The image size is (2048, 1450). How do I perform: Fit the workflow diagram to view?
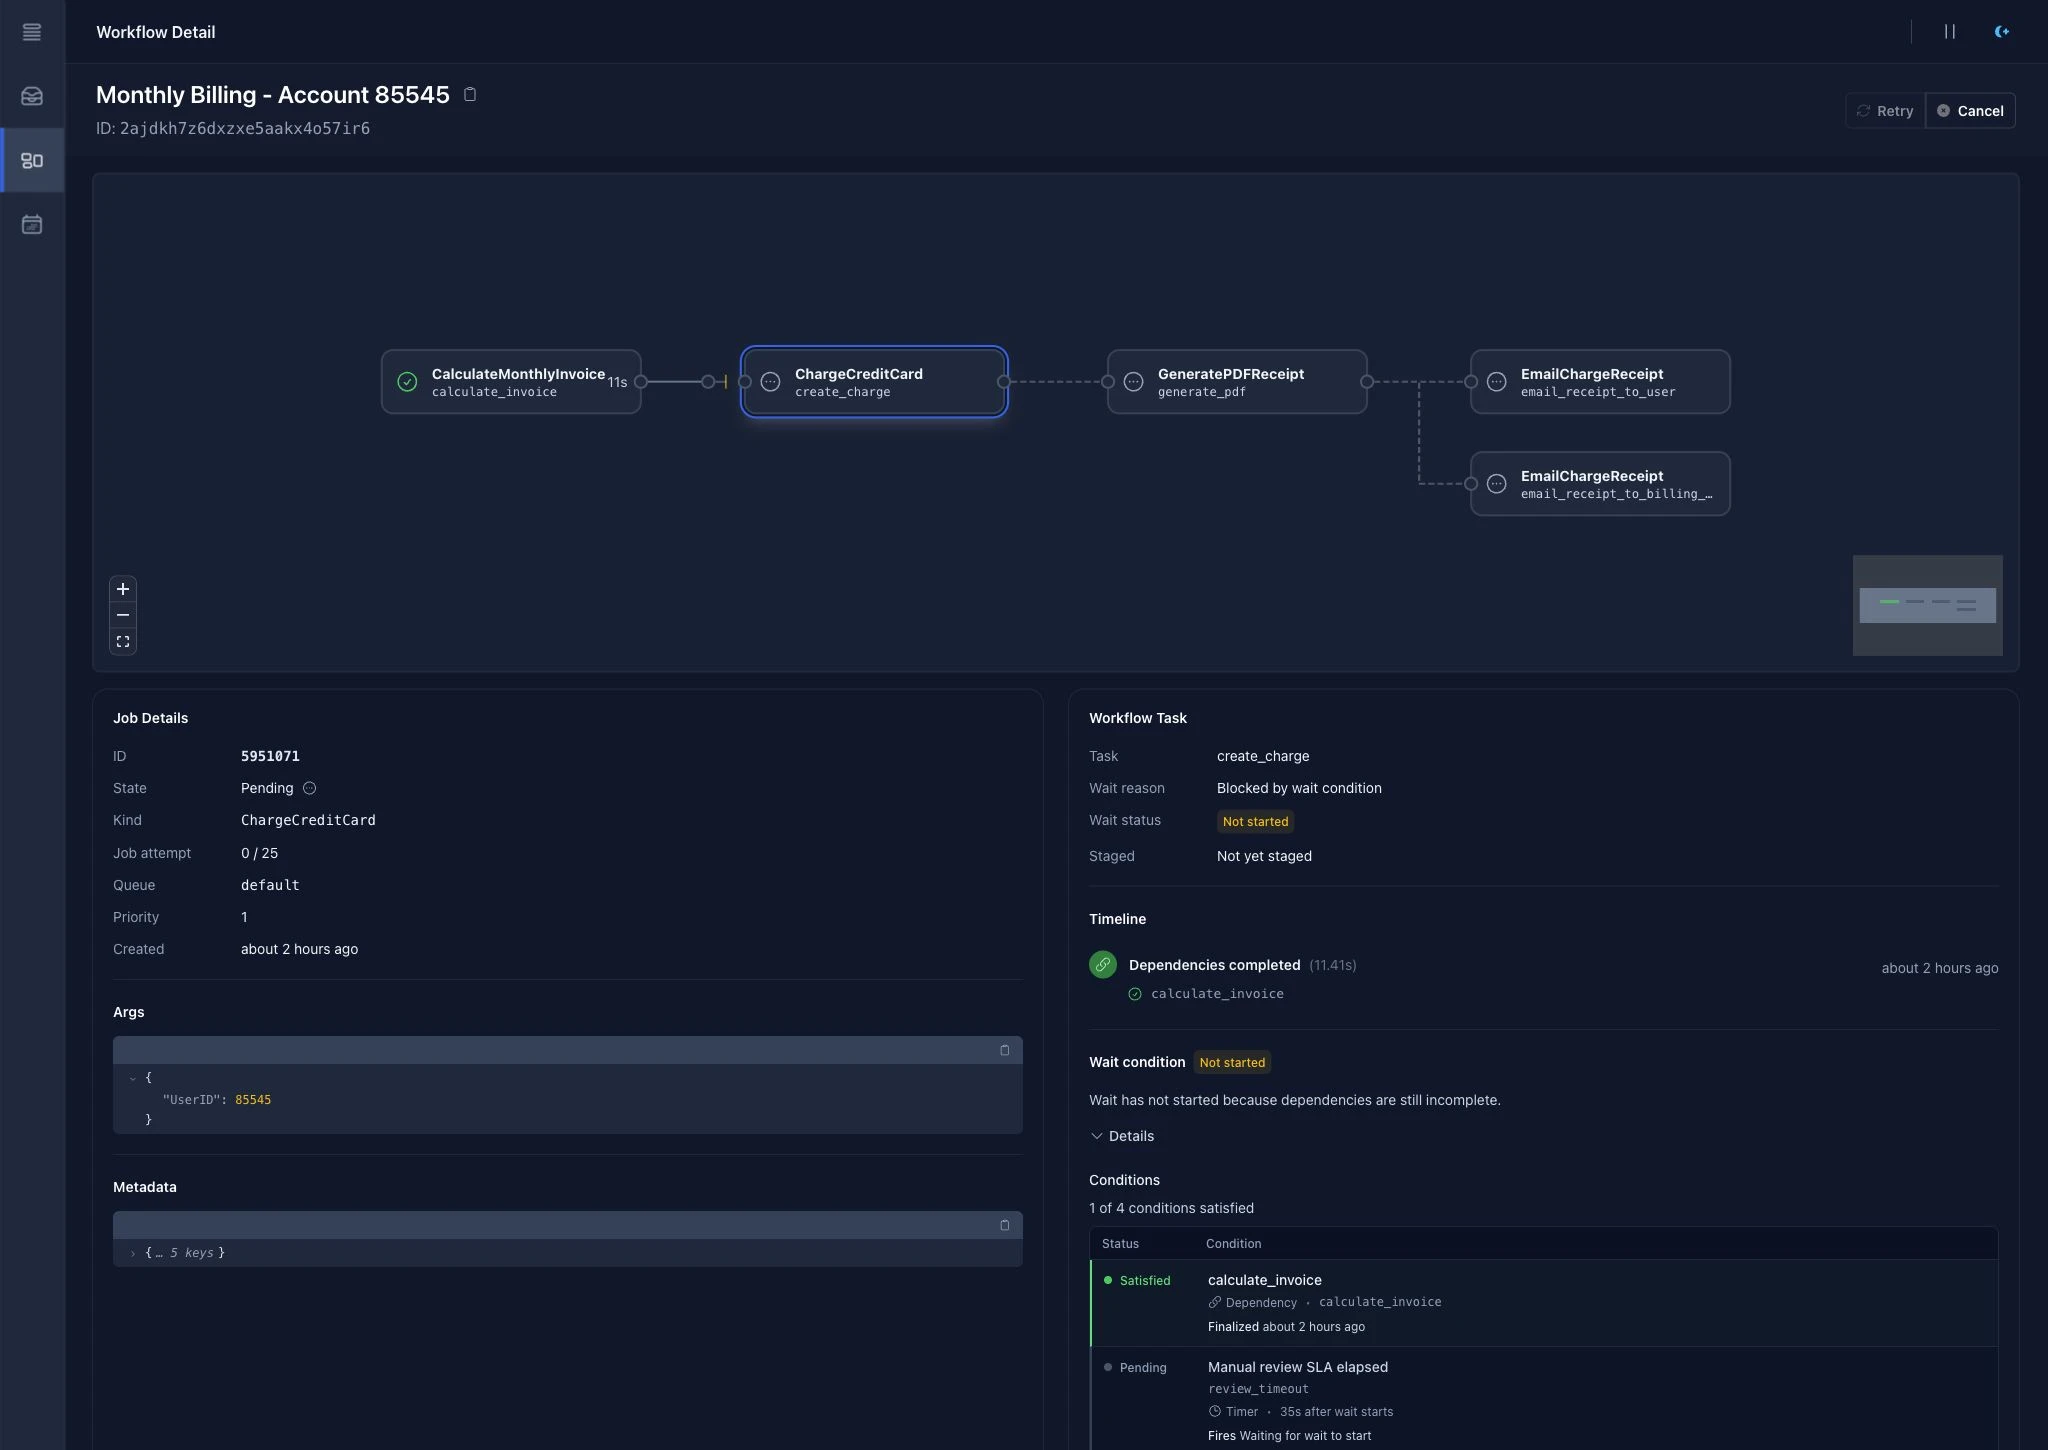pyautogui.click(x=123, y=641)
